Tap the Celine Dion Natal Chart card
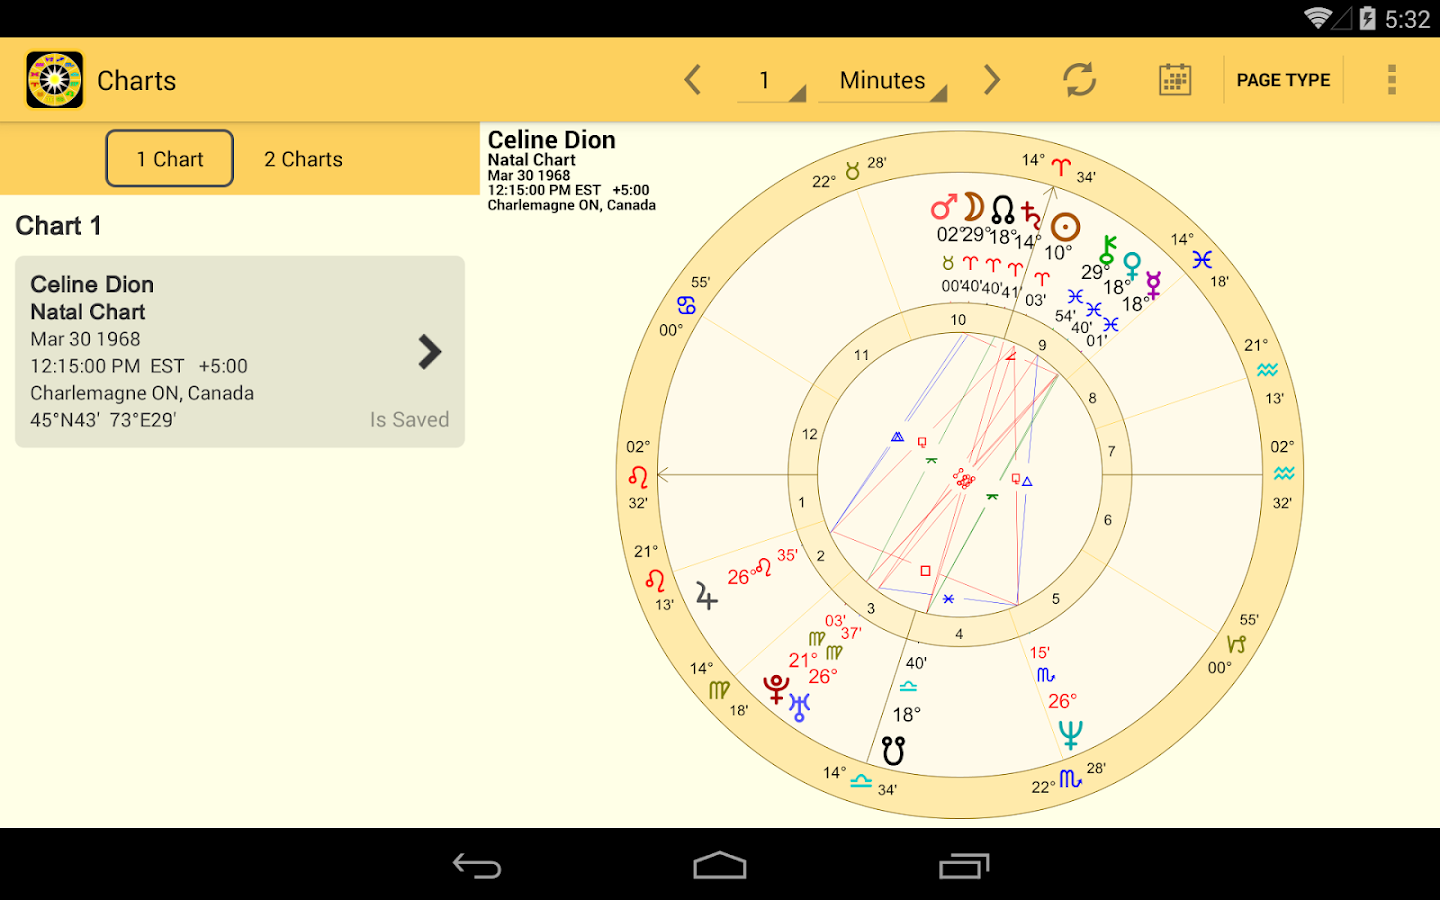Viewport: 1440px width, 900px height. point(240,352)
